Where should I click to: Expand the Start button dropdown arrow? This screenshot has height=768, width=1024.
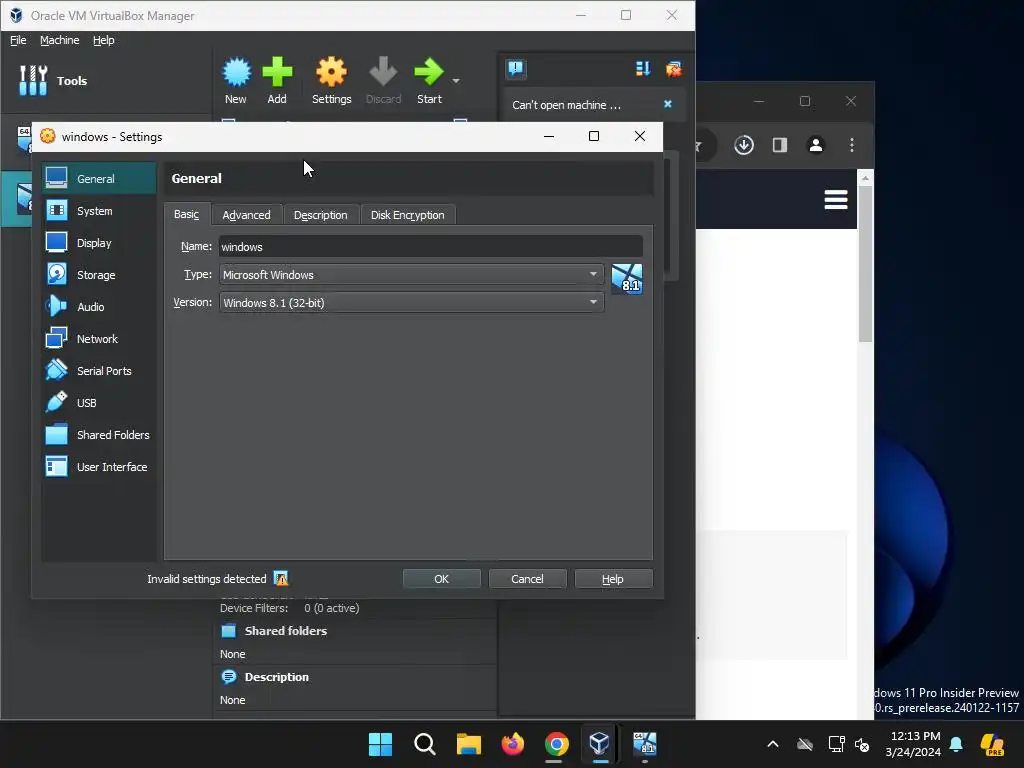pos(456,81)
